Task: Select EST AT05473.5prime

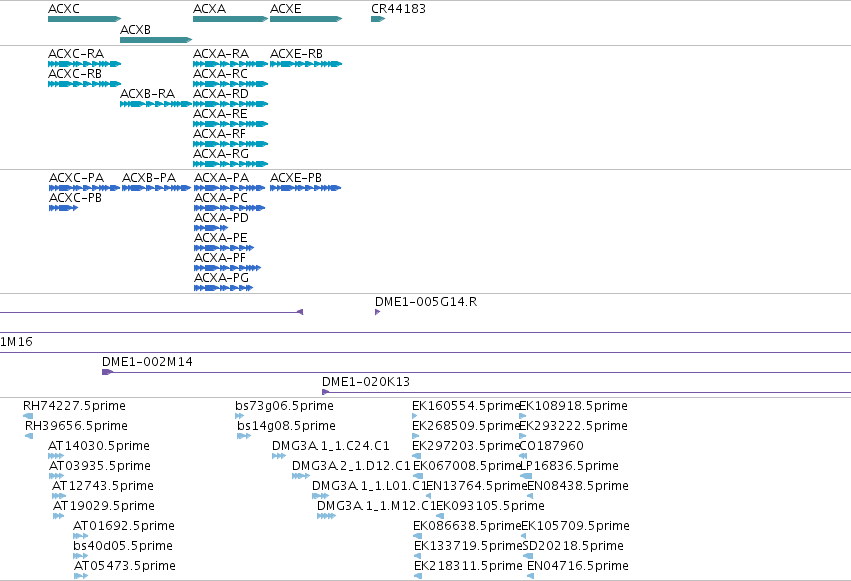Action: (81, 576)
